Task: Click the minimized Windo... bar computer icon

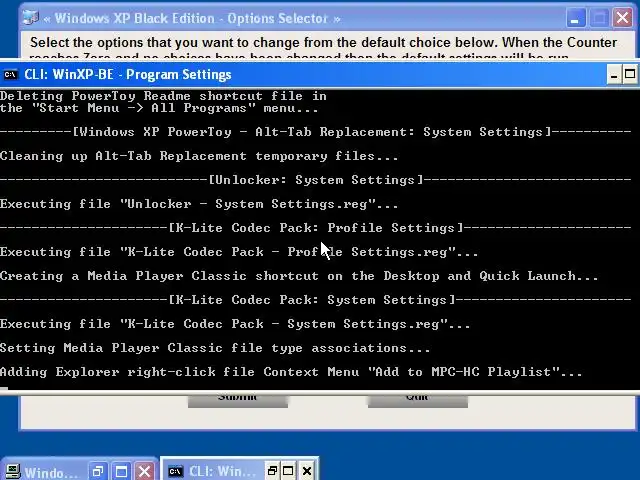Action: [13, 471]
